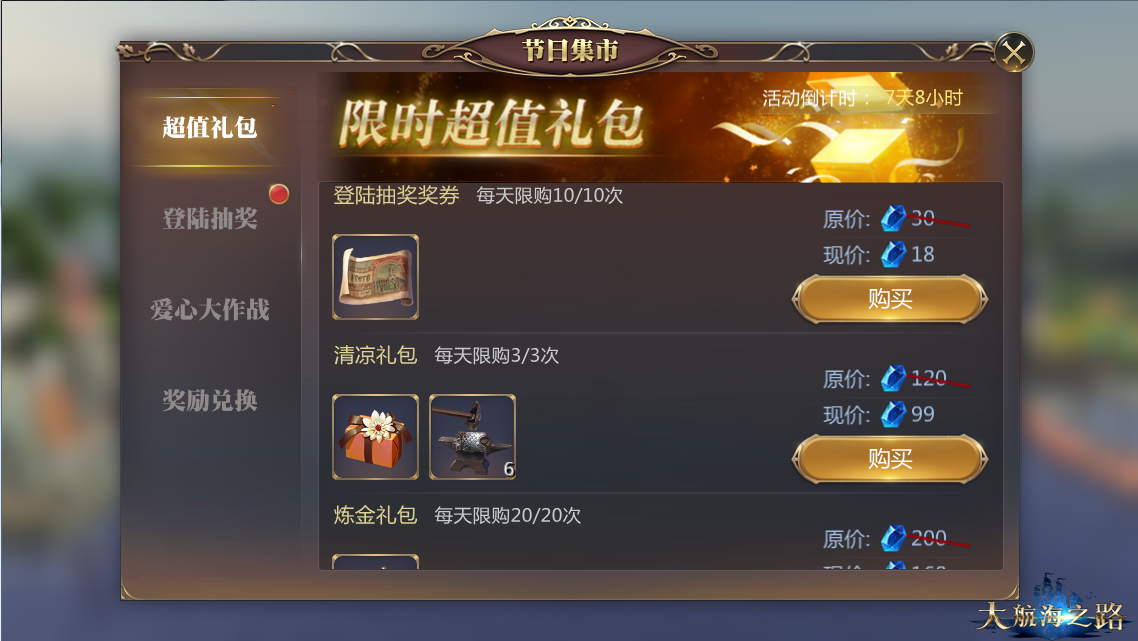Buy the 登陆抽奖奖券 with 购买 button
The image size is (1138, 641).
pyautogui.click(x=890, y=298)
